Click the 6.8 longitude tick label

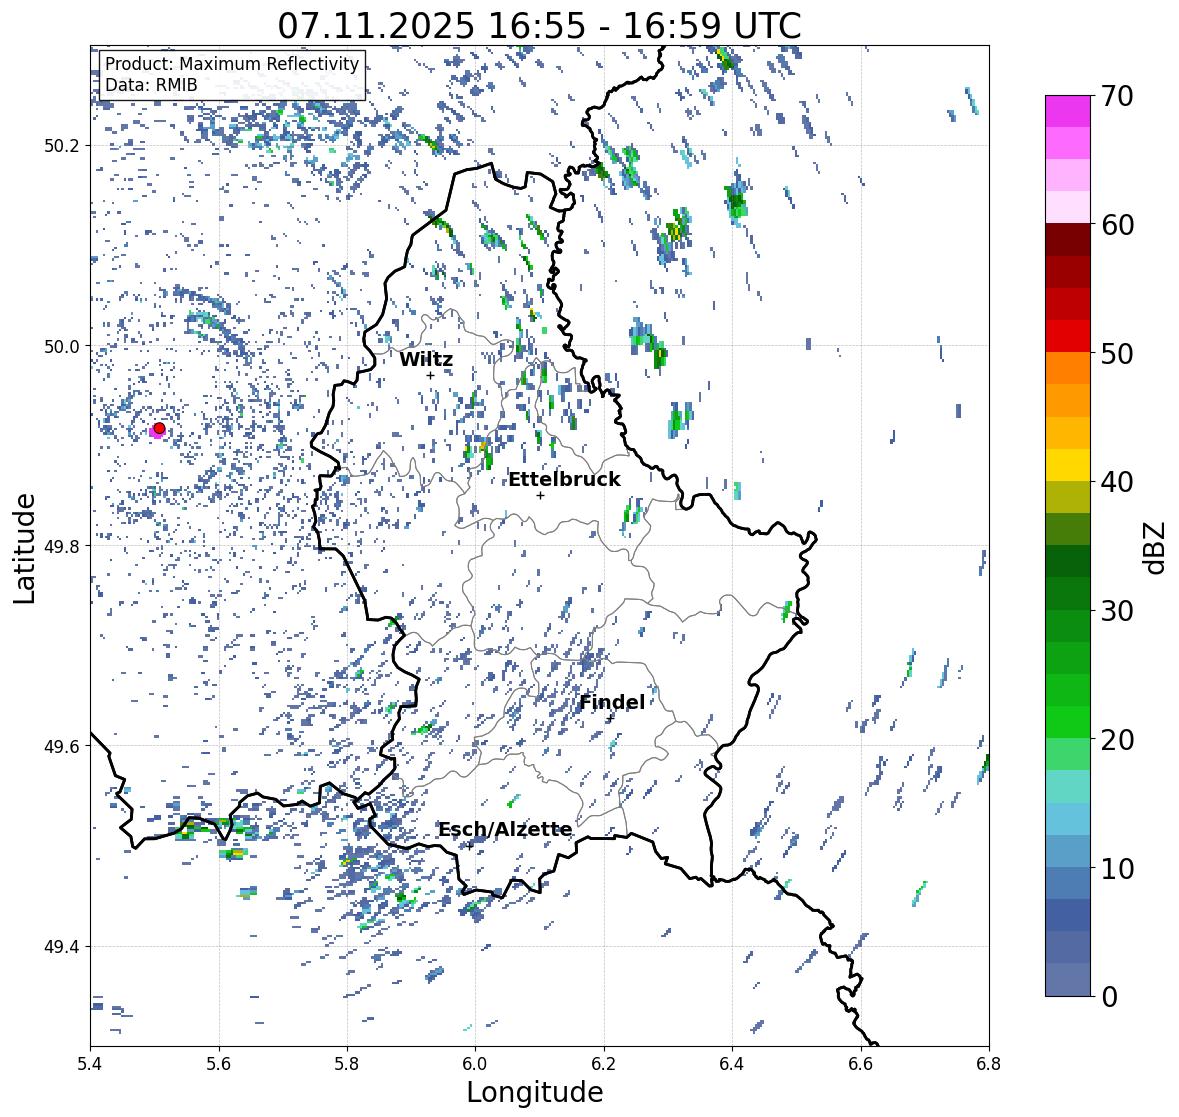(x=989, y=1064)
